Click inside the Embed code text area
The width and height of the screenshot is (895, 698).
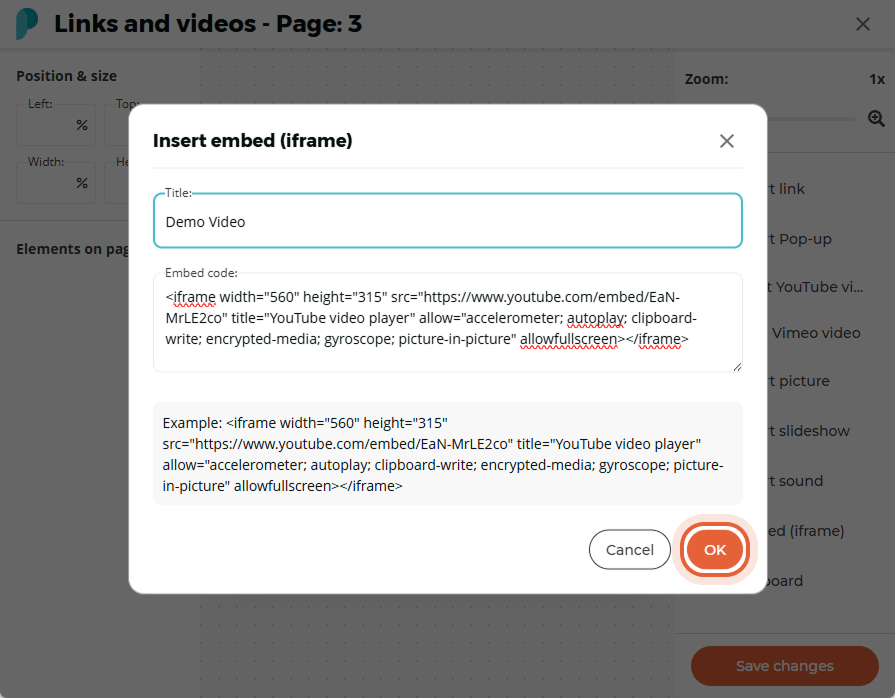pyautogui.click(x=448, y=323)
